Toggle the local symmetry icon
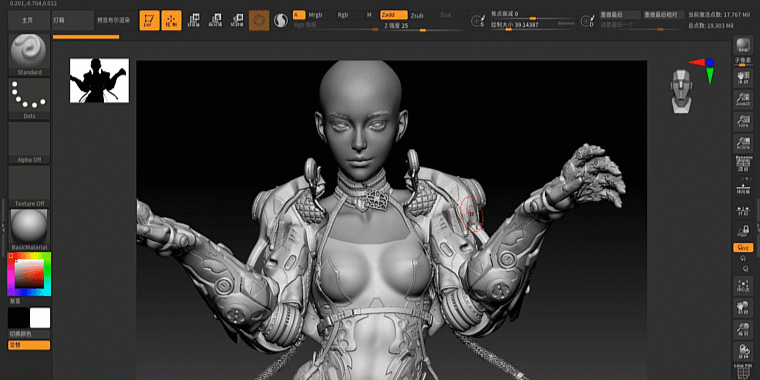The height and width of the screenshot is (380, 760). (x=743, y=212)
